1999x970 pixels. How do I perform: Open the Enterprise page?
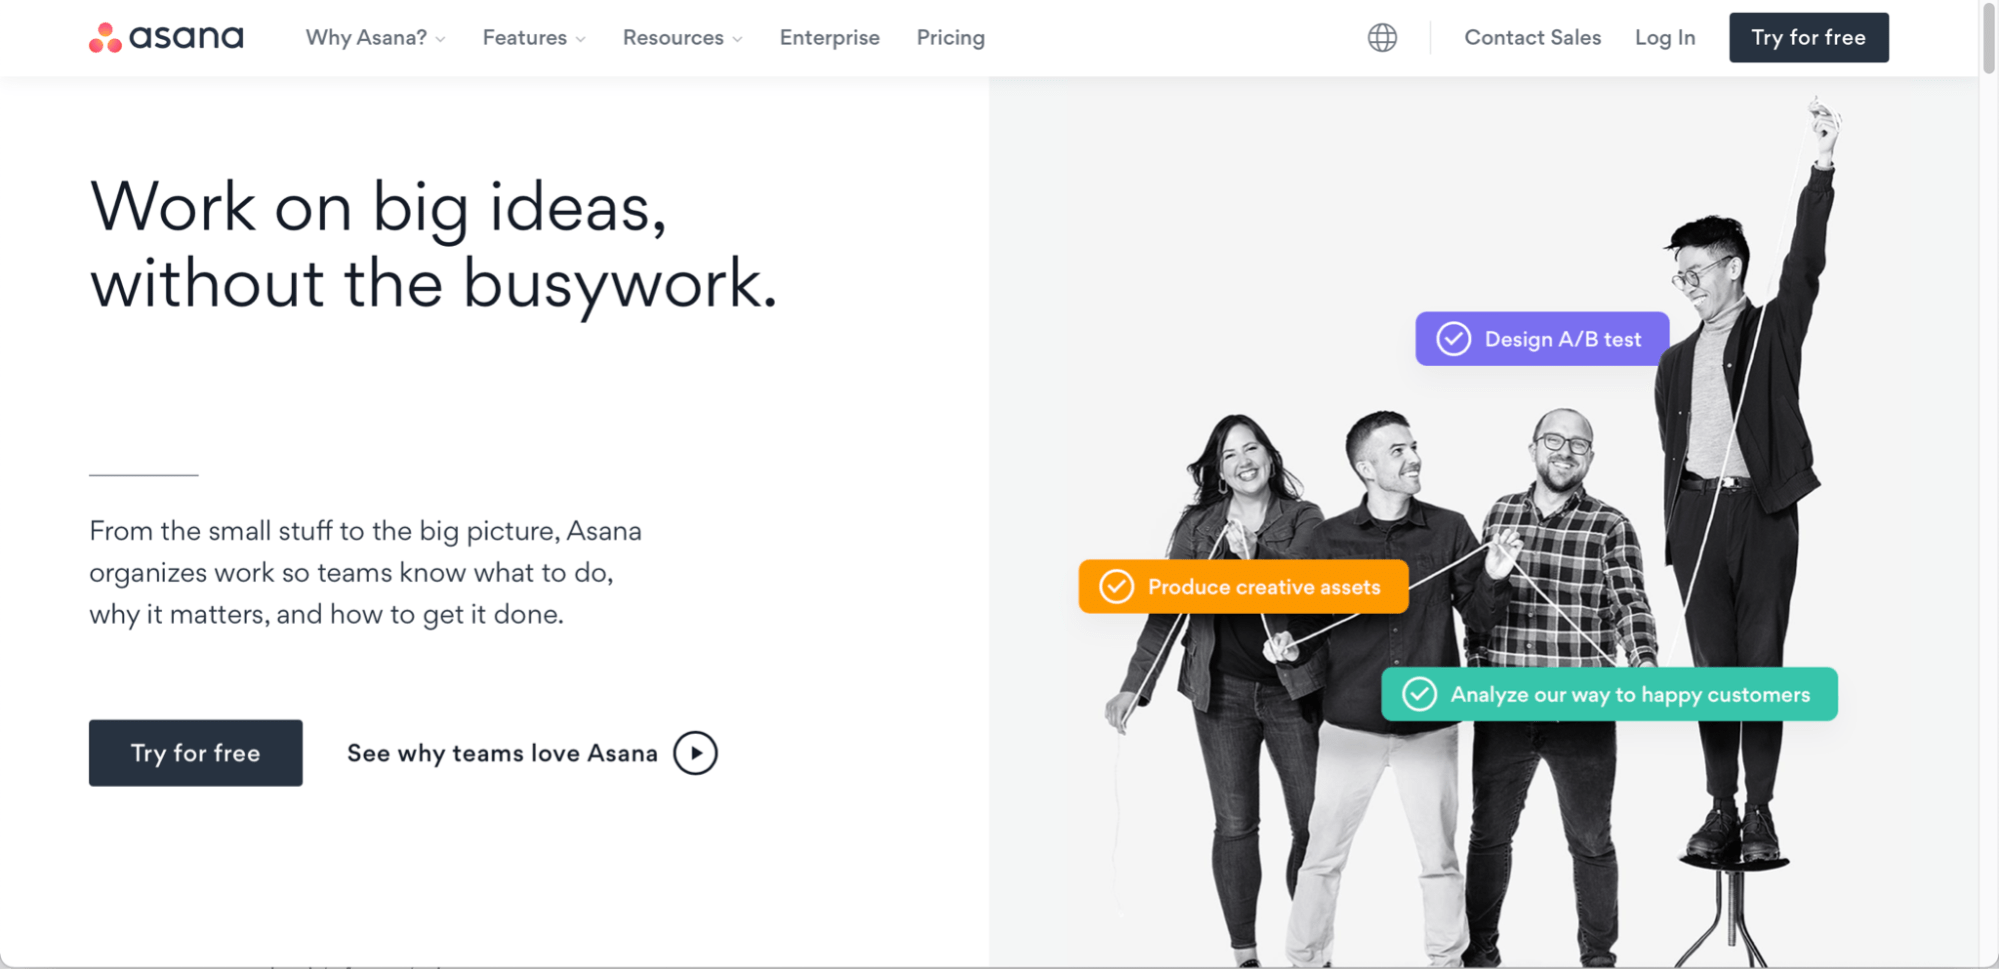829,38
